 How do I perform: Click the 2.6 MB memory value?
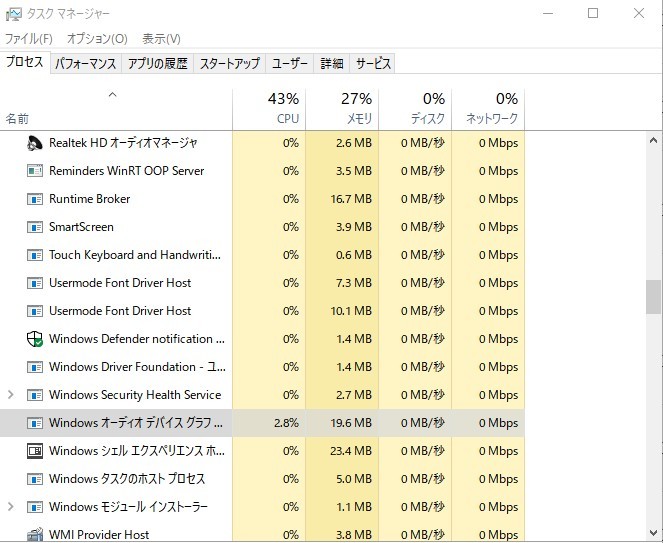pyautogui.click(x=354, y=143)
